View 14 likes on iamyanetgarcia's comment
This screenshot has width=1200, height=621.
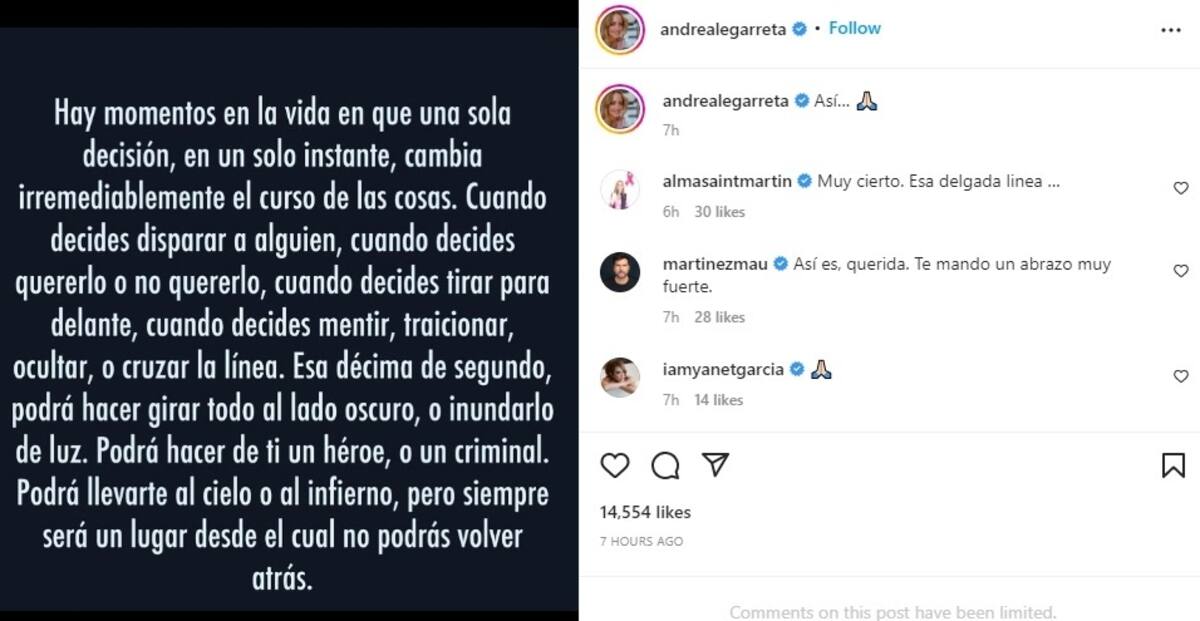718,400
